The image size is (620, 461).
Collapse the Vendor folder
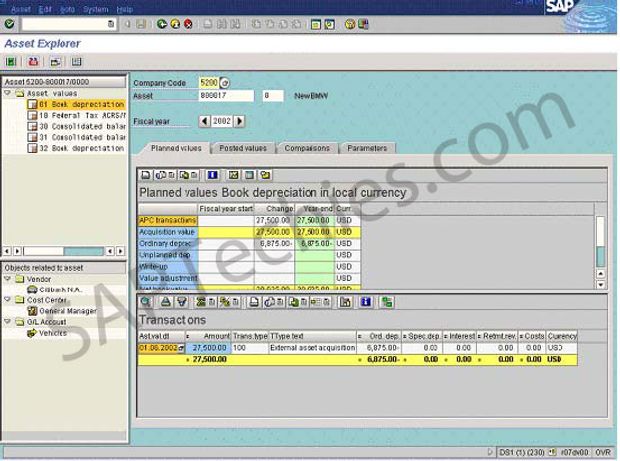(7, 279)
